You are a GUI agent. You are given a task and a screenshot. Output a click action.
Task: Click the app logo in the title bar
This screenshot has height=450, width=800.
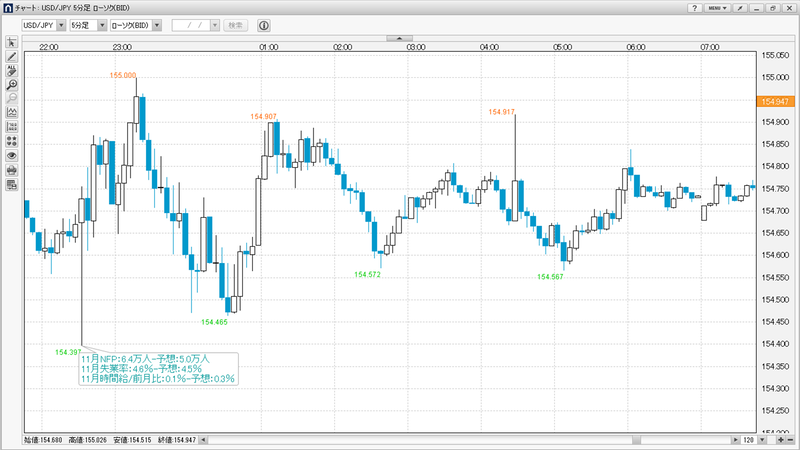pos(8,8)
